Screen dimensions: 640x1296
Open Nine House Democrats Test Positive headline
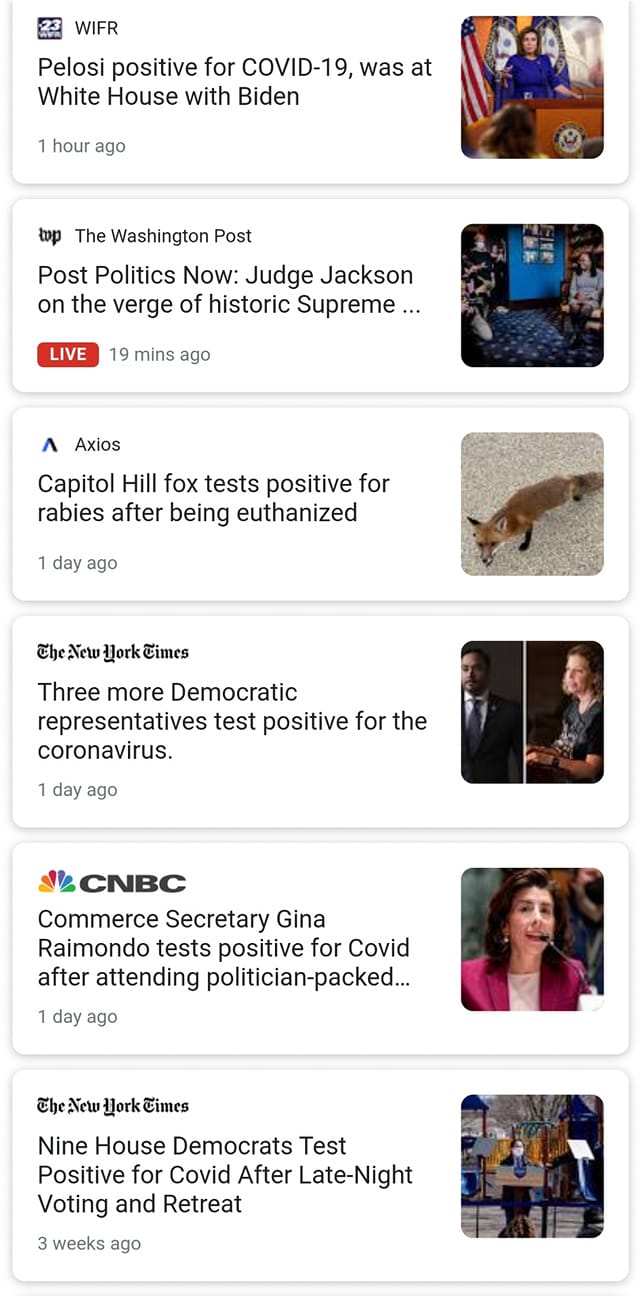point(225,1174)
